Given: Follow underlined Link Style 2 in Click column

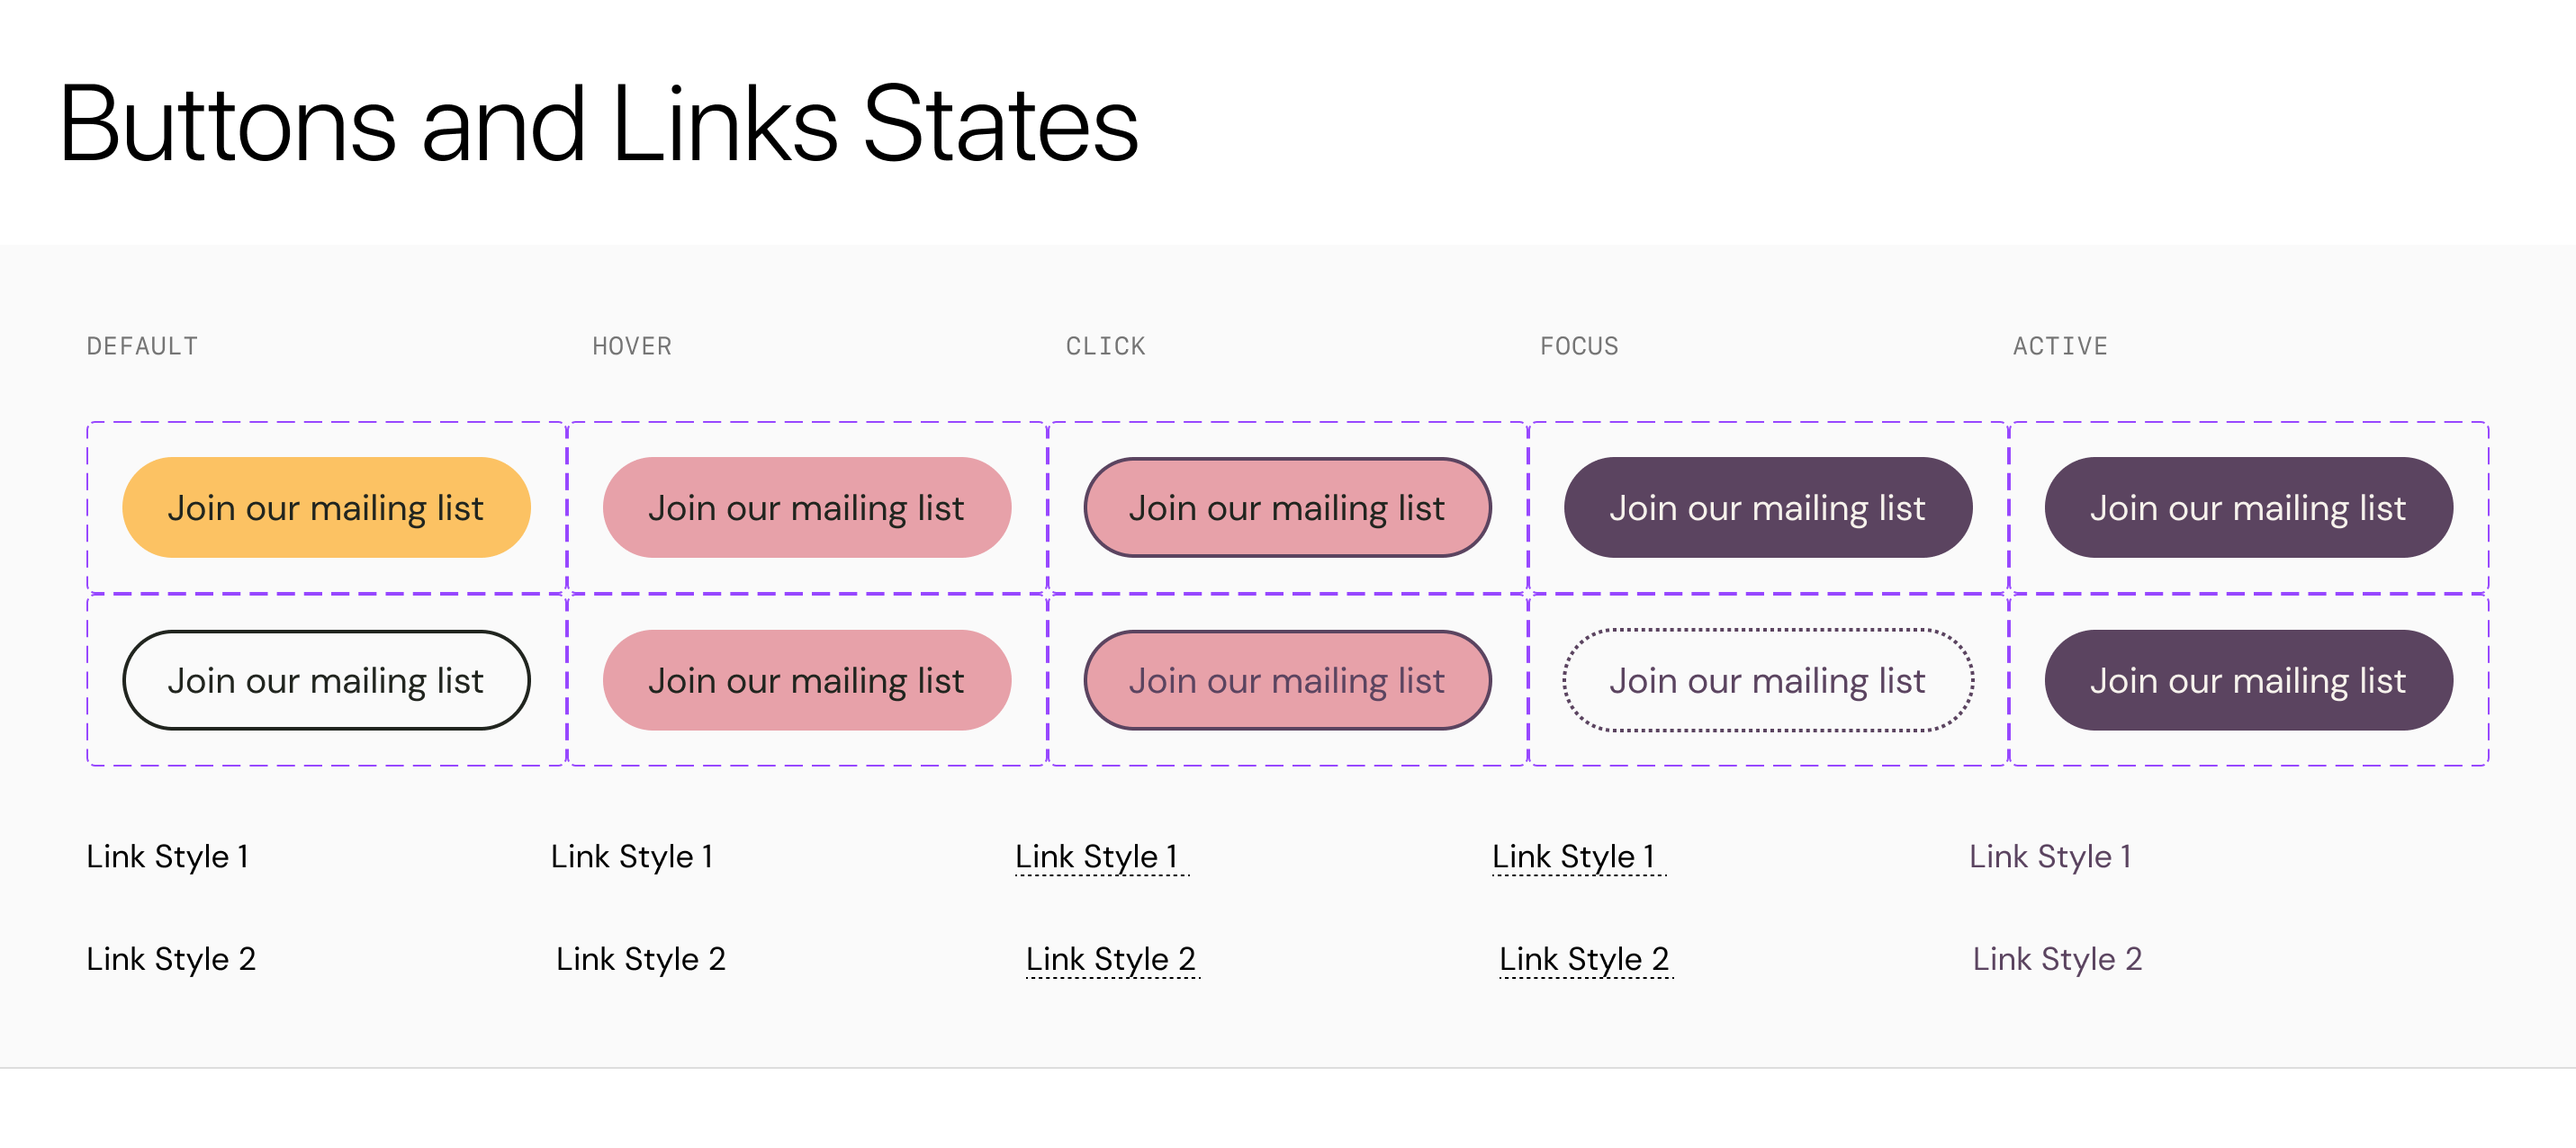Looking at the screenshot, I should [1111, 959].
